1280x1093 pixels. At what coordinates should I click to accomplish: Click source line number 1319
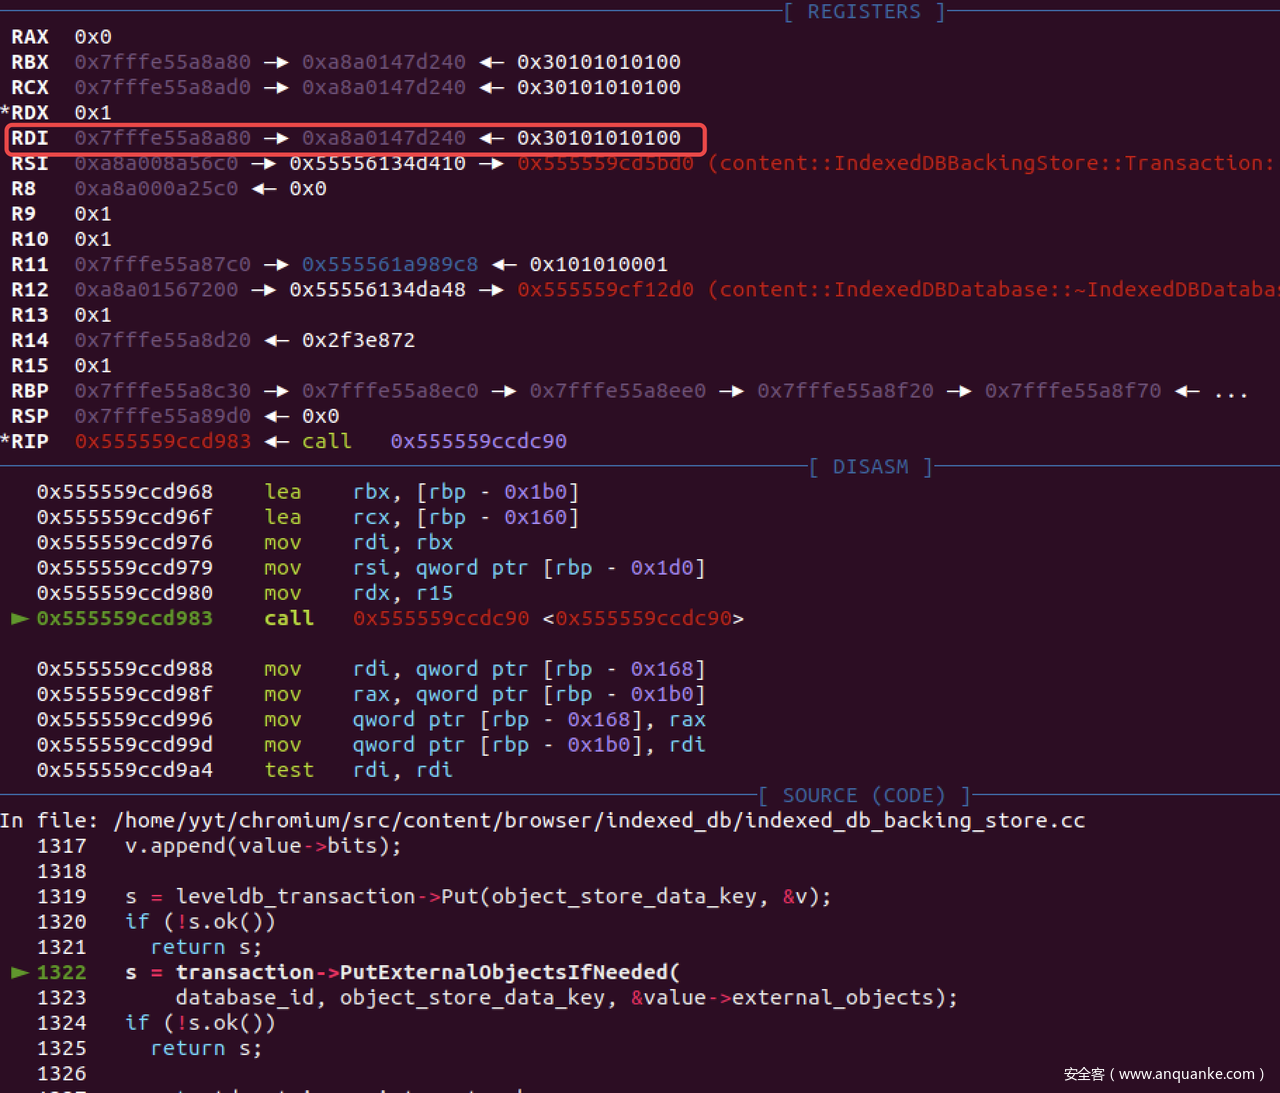coord(61,896)
